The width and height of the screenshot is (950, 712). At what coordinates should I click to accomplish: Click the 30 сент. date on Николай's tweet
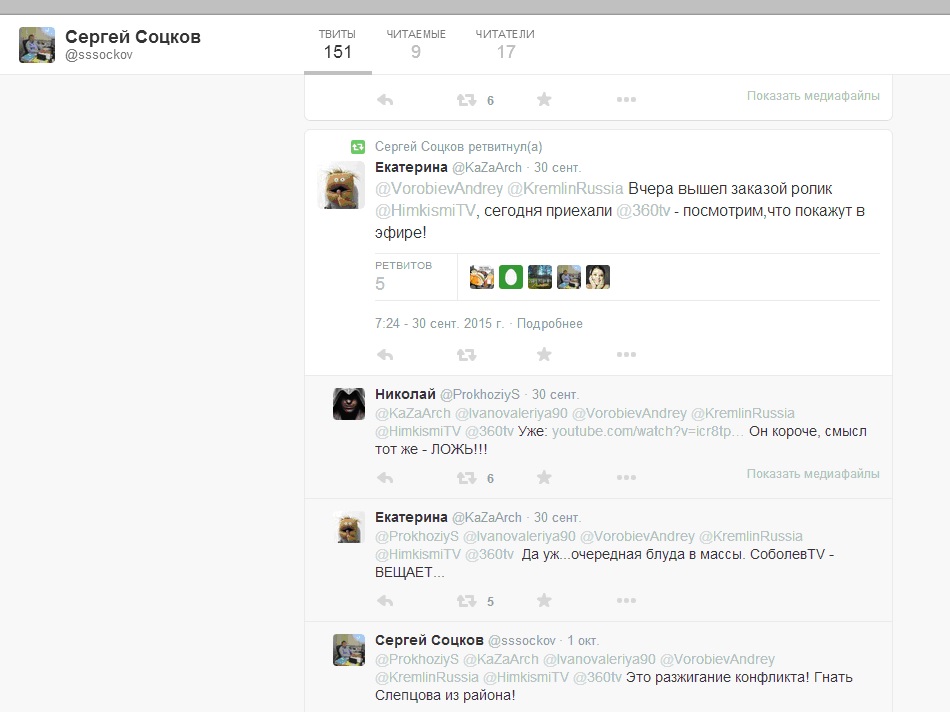pos(555,394)
